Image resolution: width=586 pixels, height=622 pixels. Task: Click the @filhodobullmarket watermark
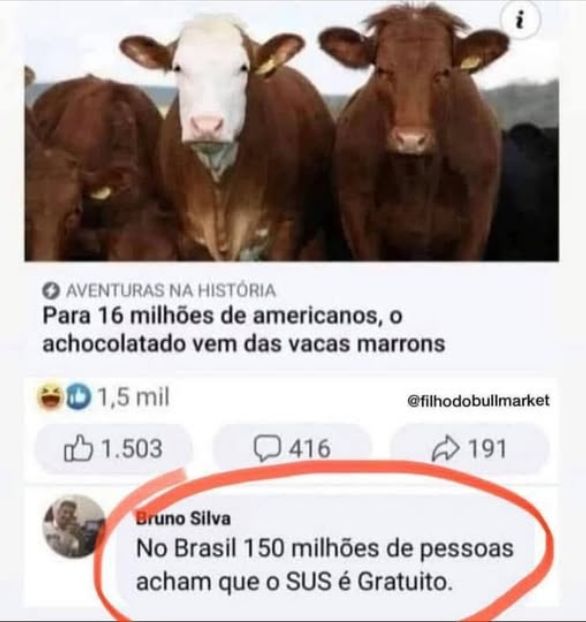click(x=478, y=401)
